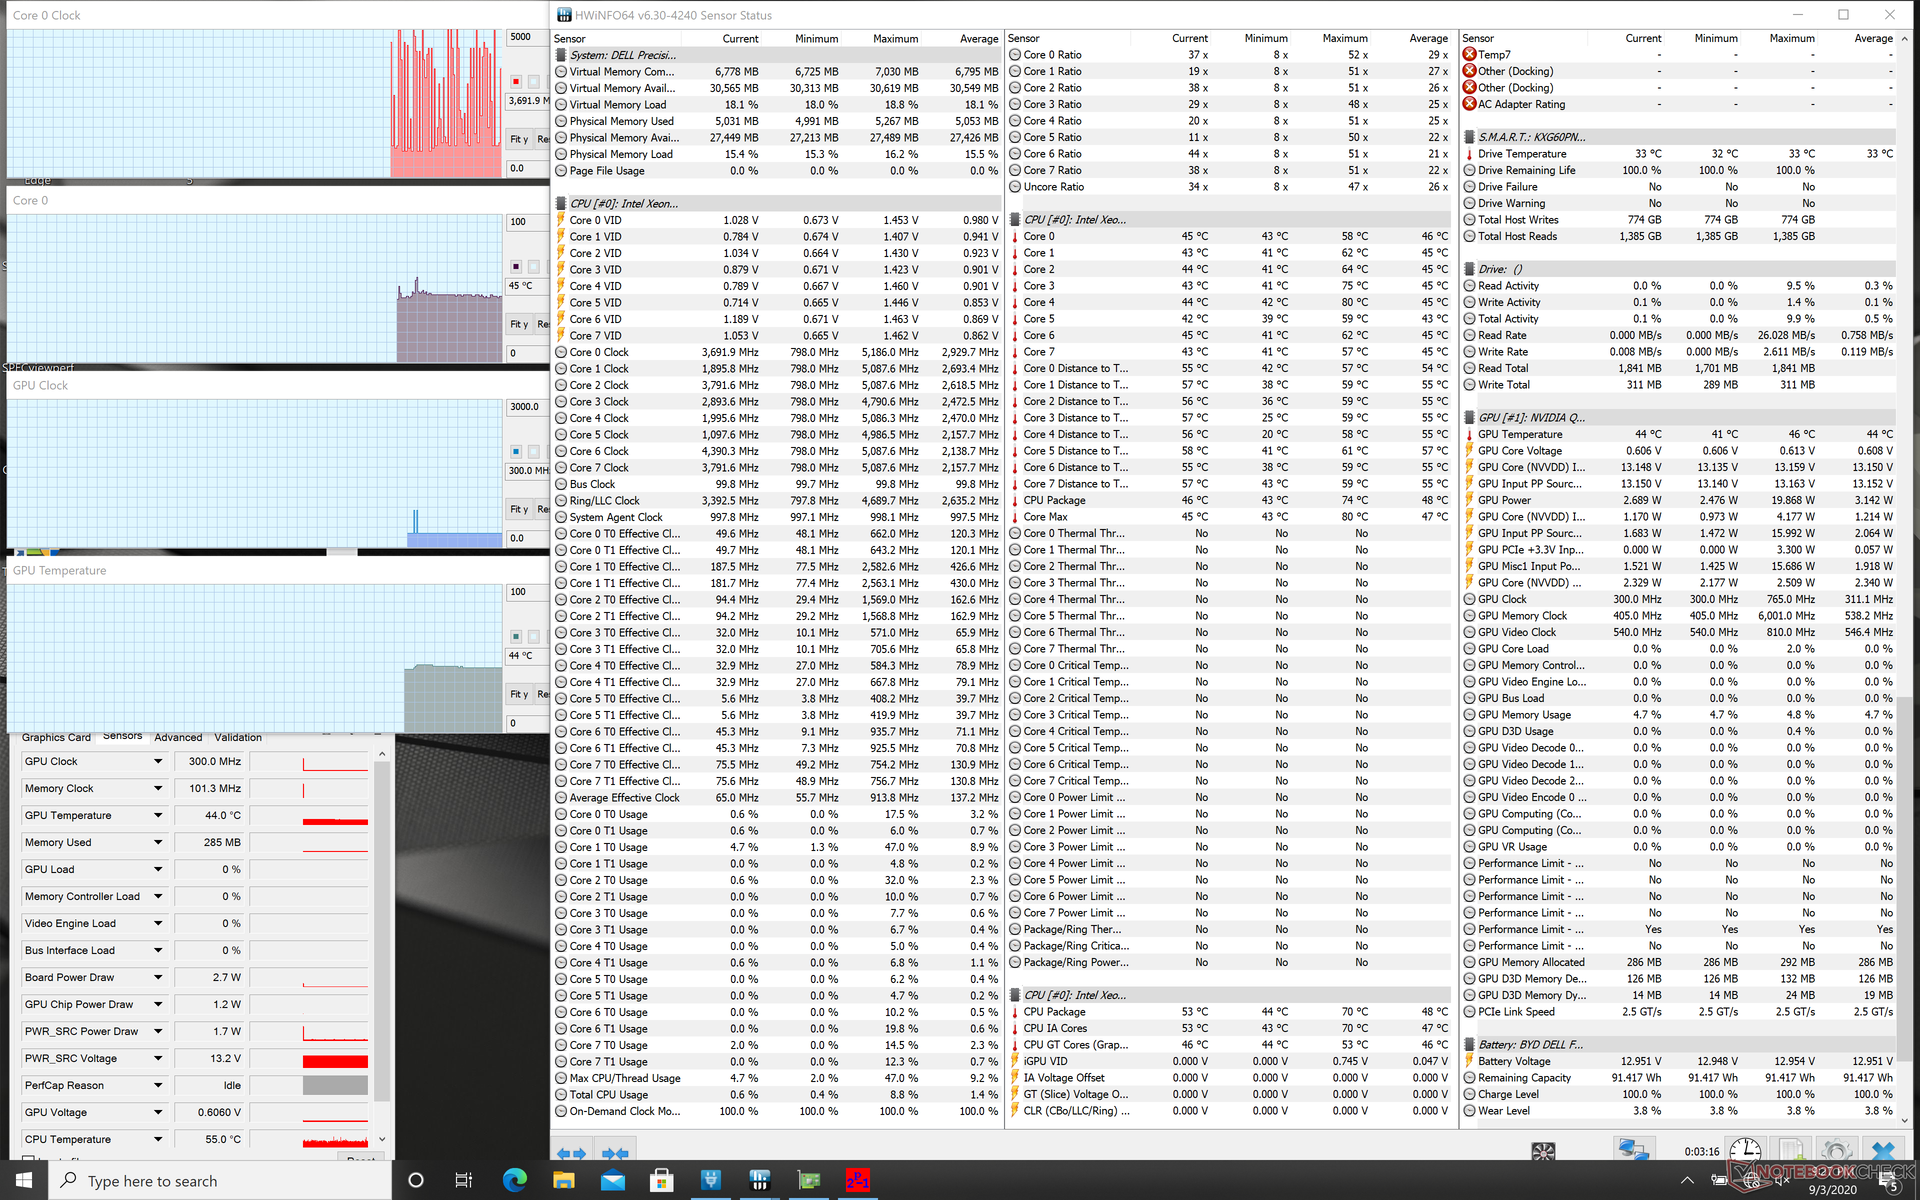Click Fit y button in GPU Clock graph

(519, 509)
